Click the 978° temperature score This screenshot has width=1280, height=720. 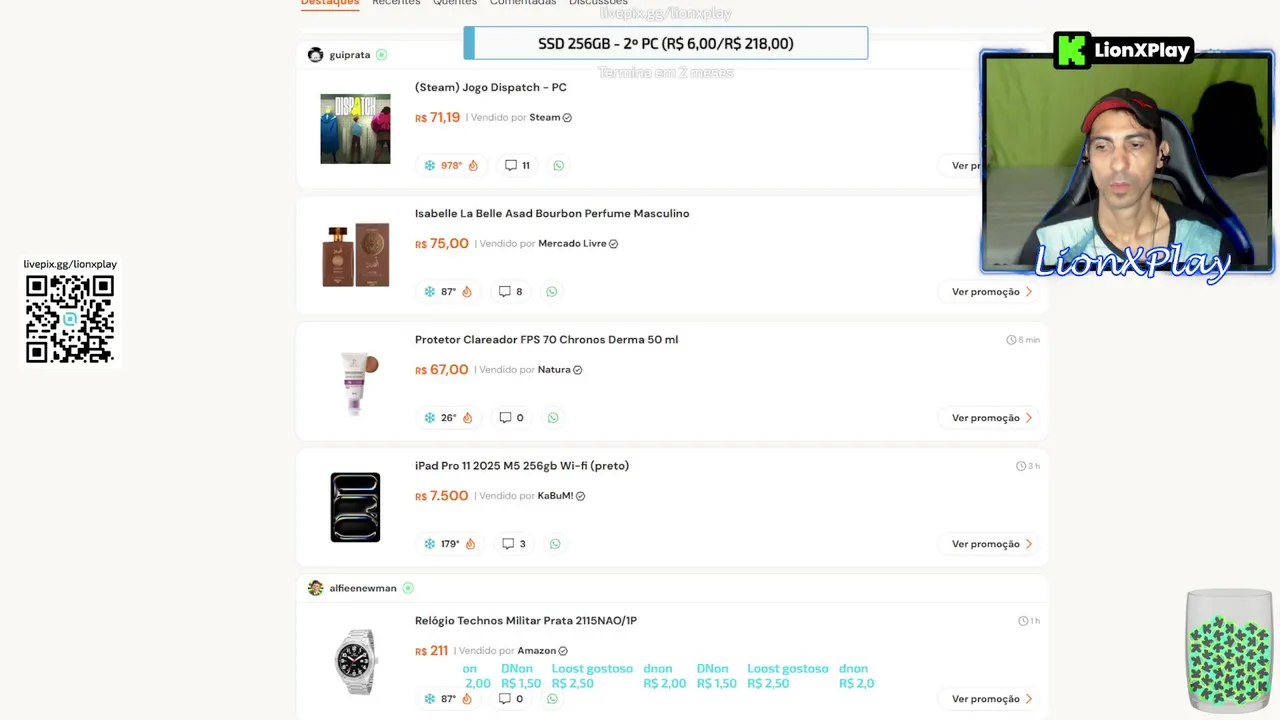tap(451, 165)
